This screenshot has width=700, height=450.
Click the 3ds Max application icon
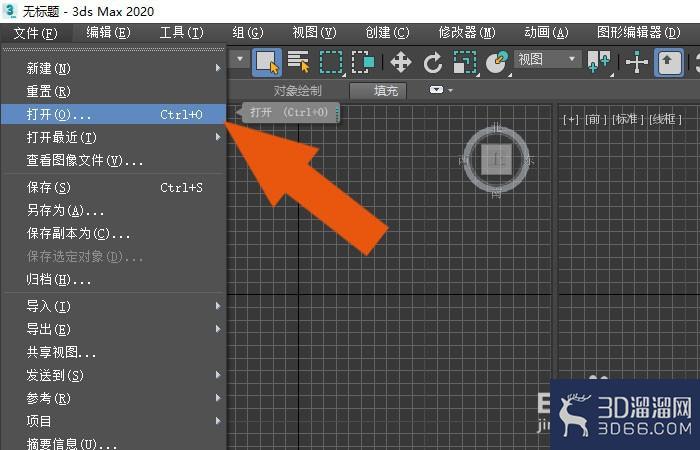(x=10, y=11)
